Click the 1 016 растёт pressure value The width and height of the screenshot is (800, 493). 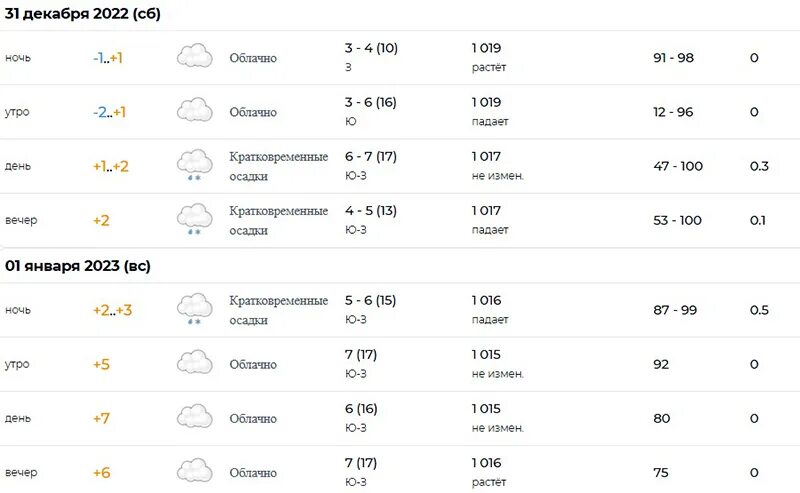pos(489,472)
